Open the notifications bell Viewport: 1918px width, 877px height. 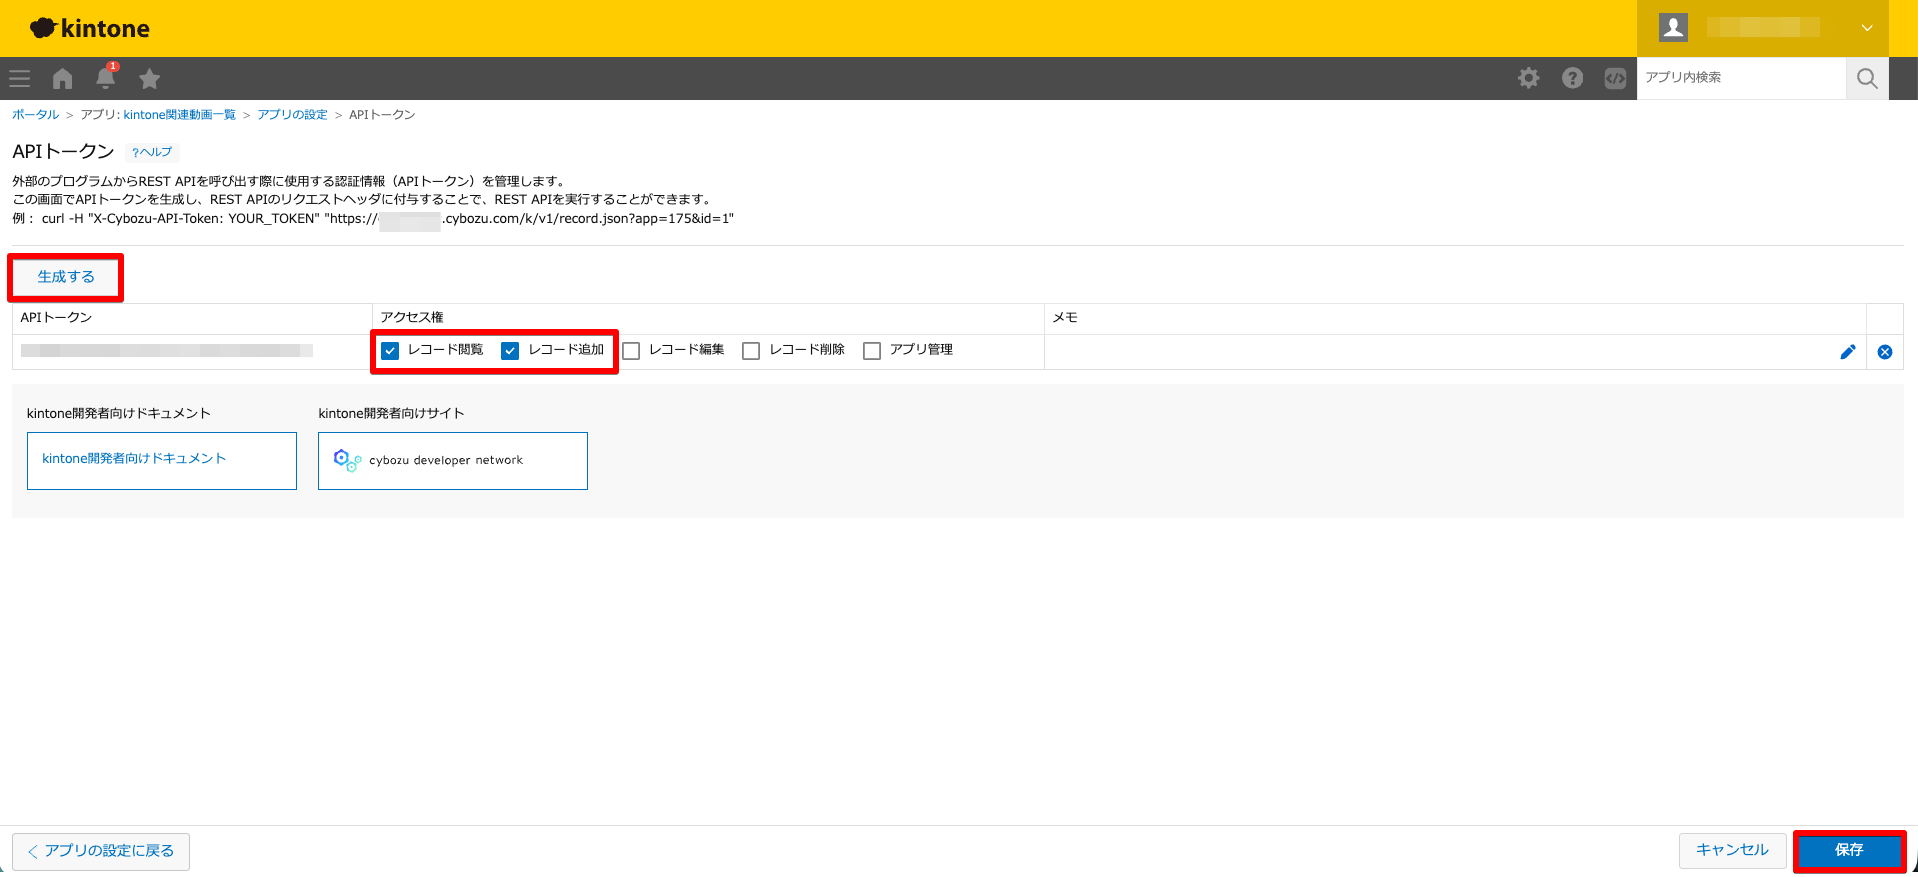(105, 77)
